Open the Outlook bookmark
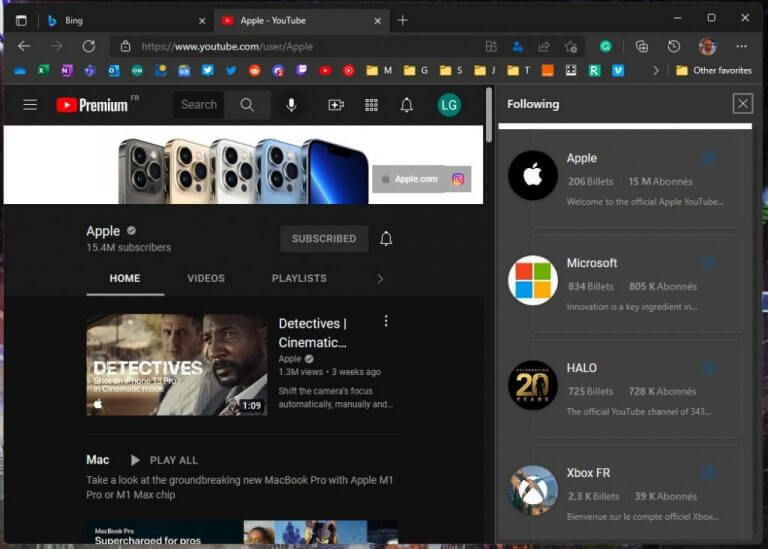Screen dimensions: 768x549 (x=114, y=71)
